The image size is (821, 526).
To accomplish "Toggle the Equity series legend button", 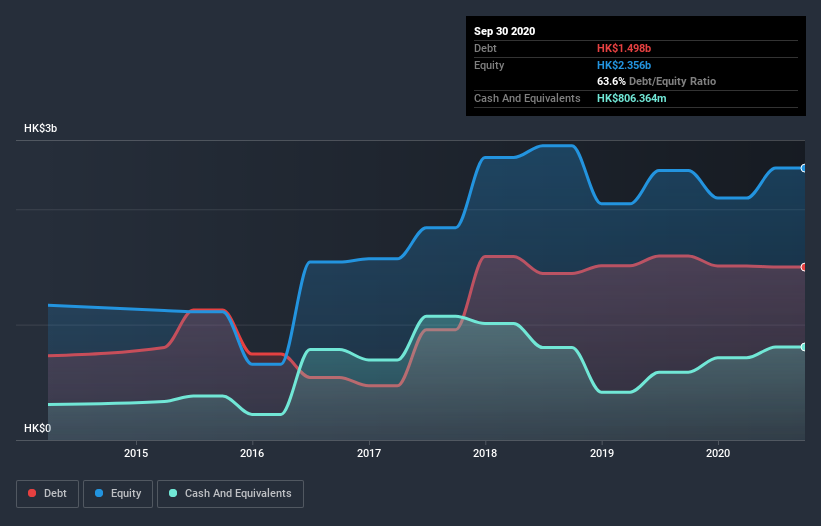I will click(x=118, y=494).
